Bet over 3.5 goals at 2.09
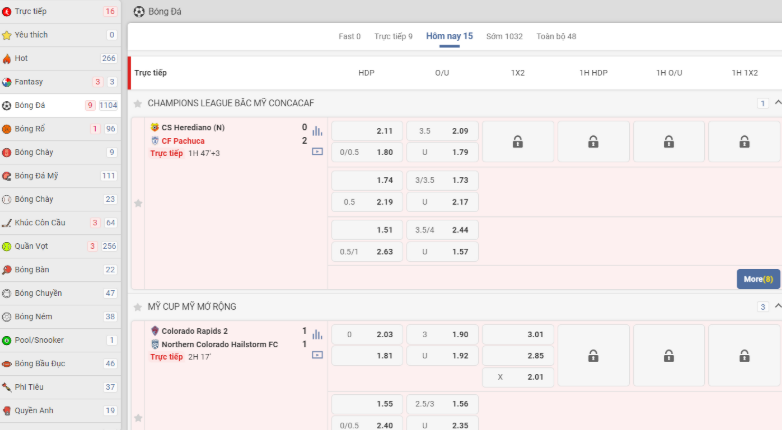 tap(442, 131)
